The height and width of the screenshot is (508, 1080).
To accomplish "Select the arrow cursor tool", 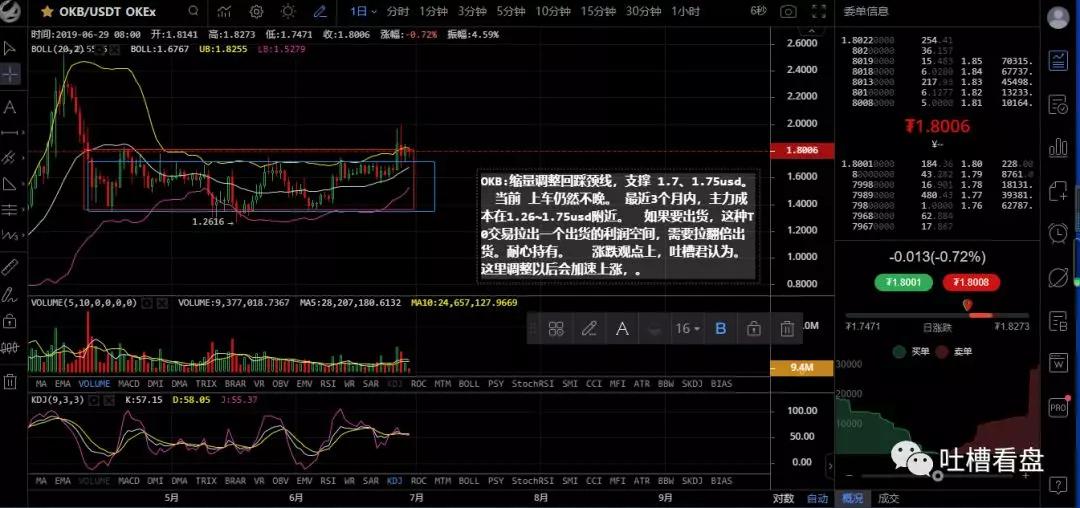I will coord(10,48).
